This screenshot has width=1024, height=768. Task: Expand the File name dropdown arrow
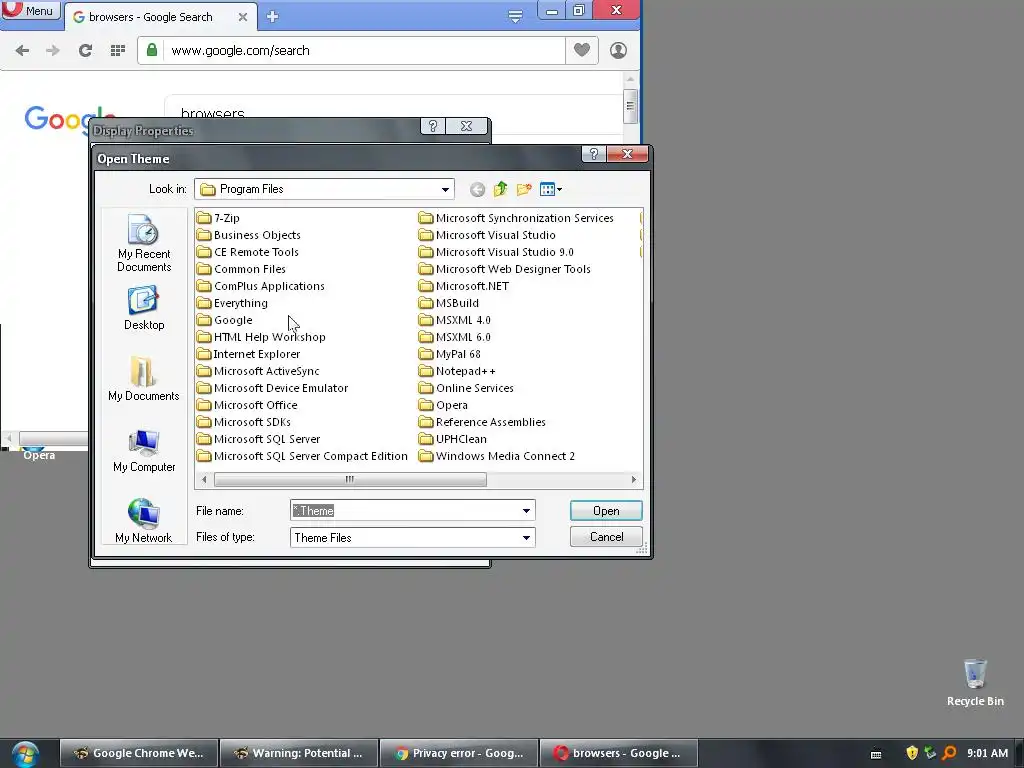click(x=526, y=511)
